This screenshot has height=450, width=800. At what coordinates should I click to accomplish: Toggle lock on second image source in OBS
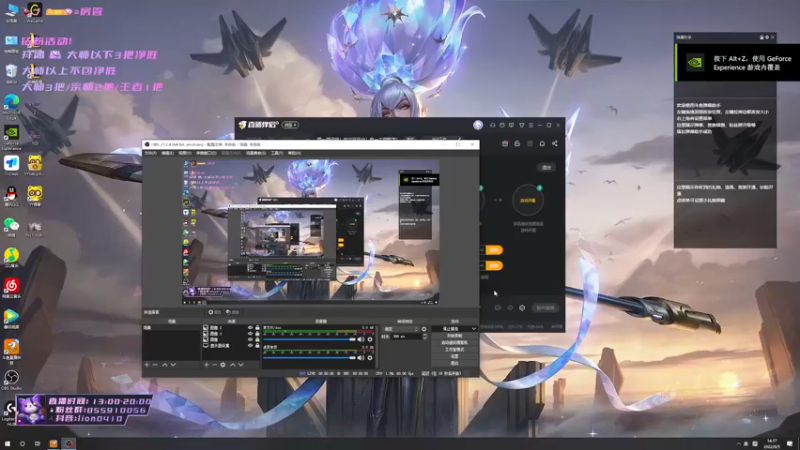point(257,334)
